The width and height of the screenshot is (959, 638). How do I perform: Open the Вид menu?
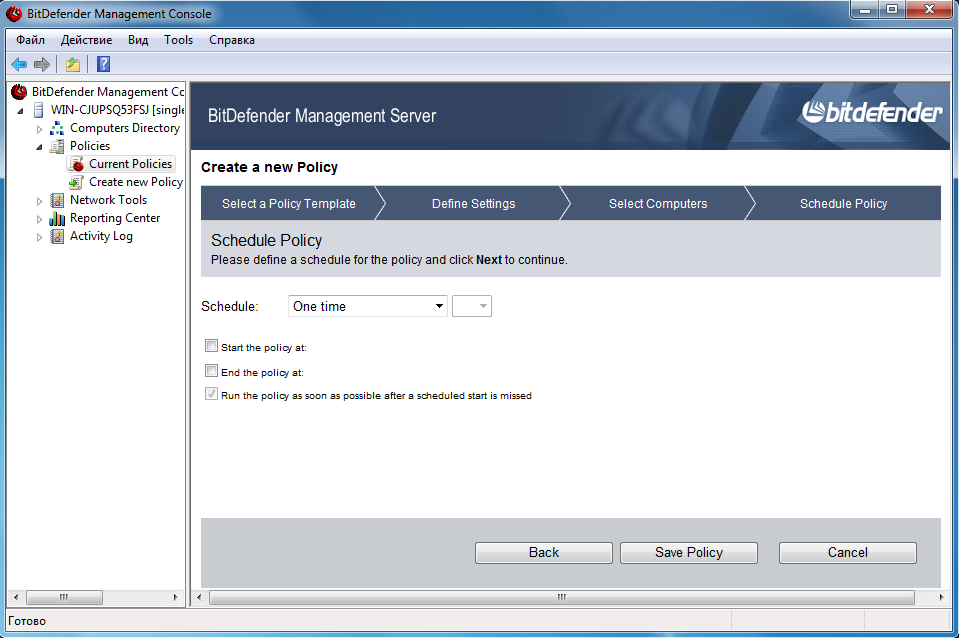138,40
